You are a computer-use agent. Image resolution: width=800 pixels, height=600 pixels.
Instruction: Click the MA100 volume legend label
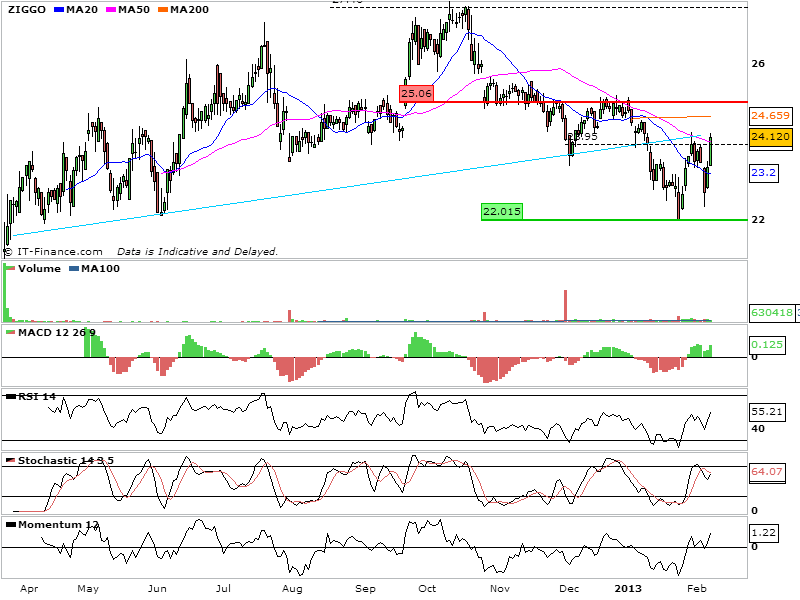101,268
